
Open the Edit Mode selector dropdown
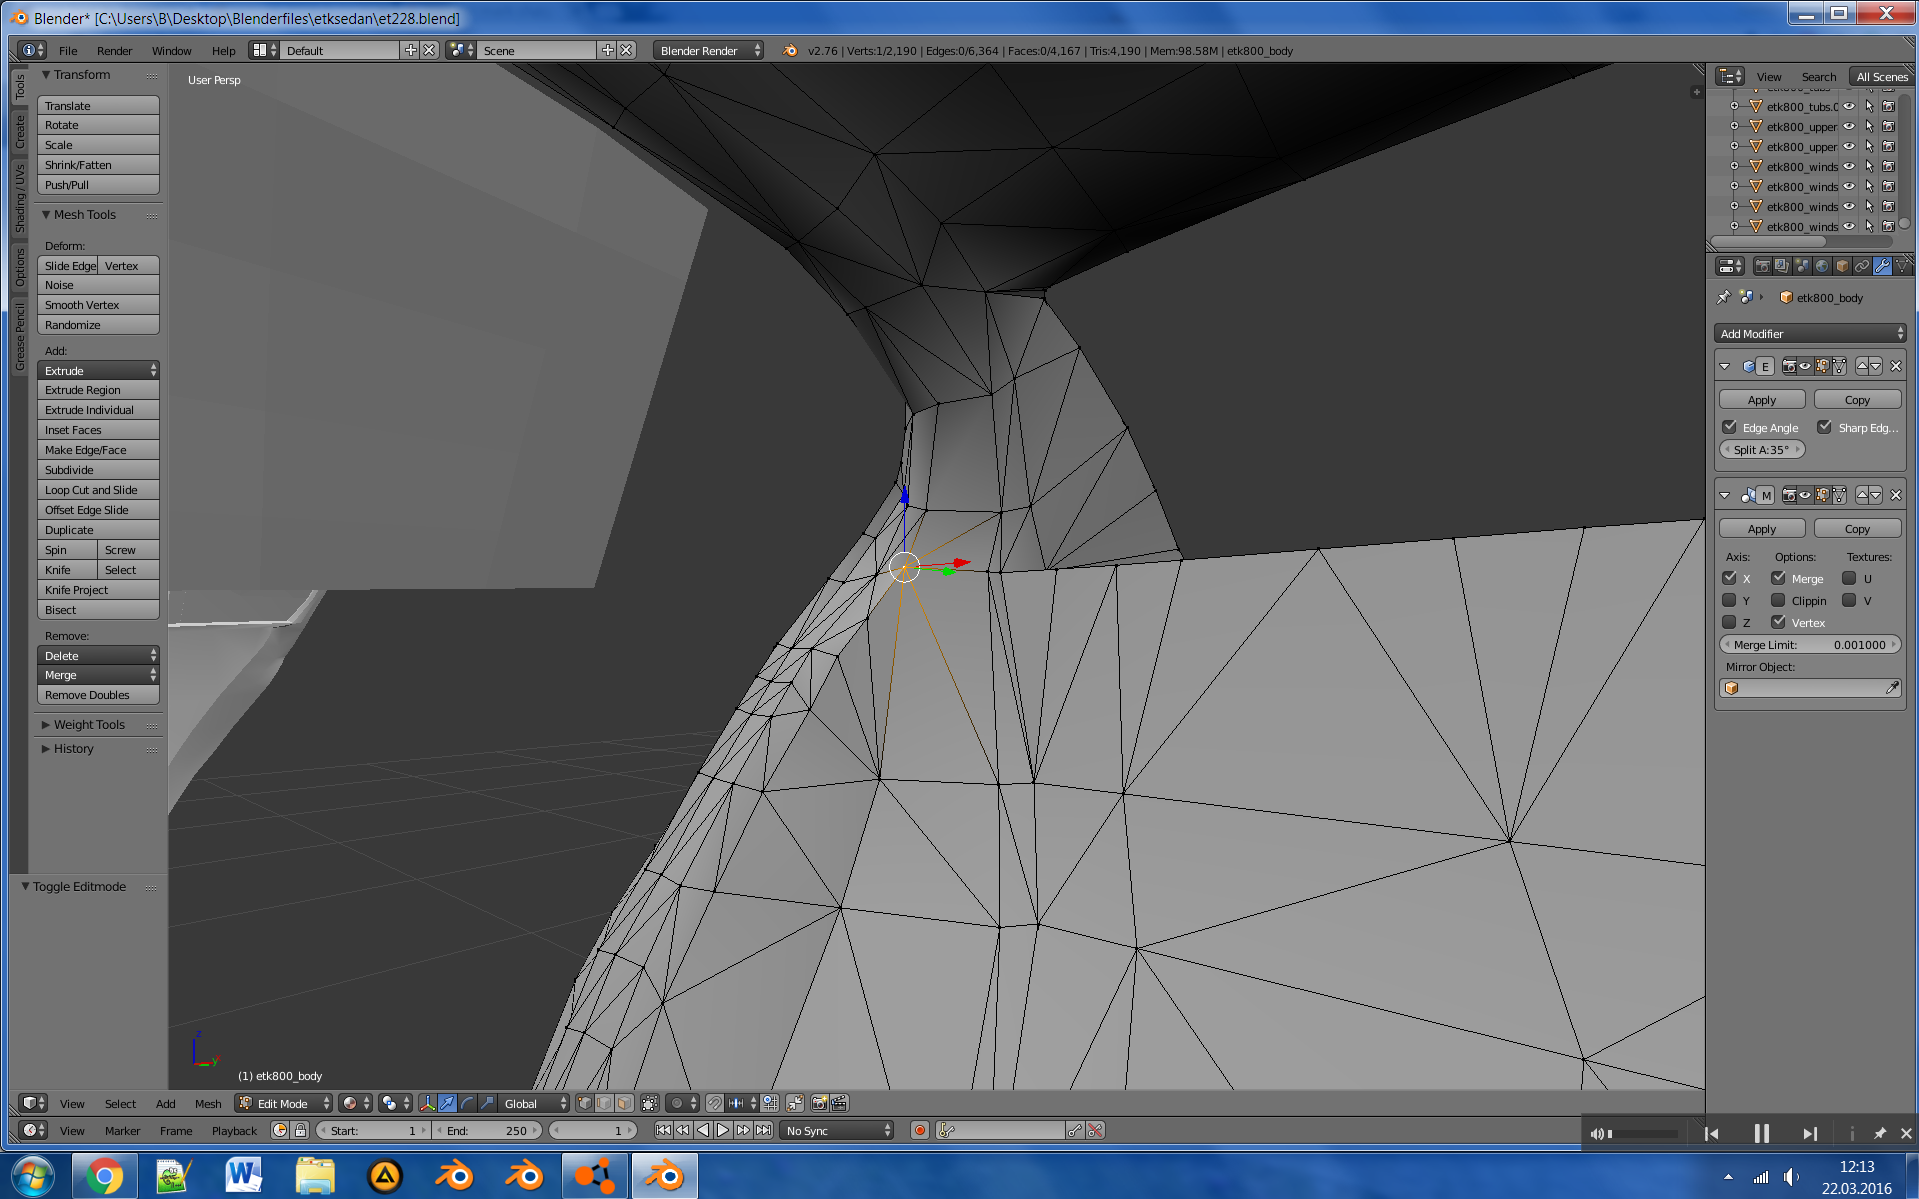pos(283,1103)
